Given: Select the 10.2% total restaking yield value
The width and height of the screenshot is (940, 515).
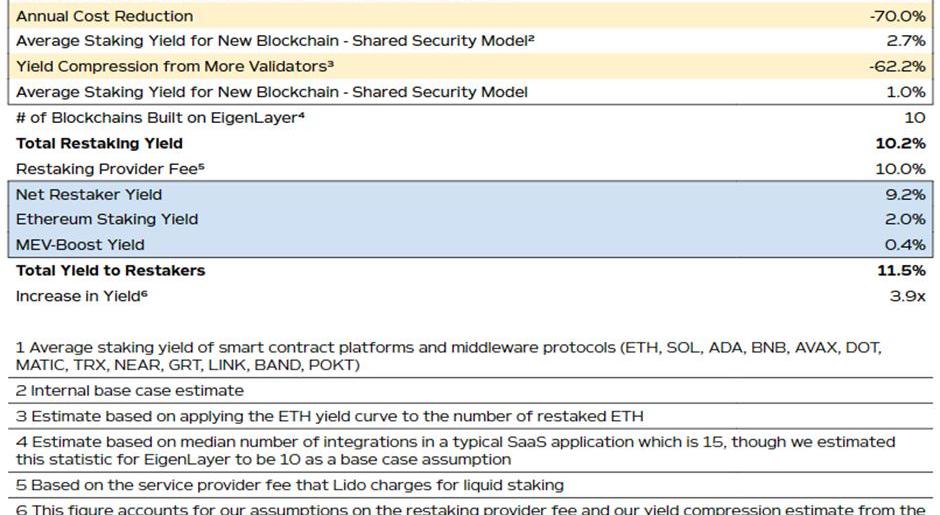Looking at the screenshot, I should pyautogui.click(x=900, y=143).
